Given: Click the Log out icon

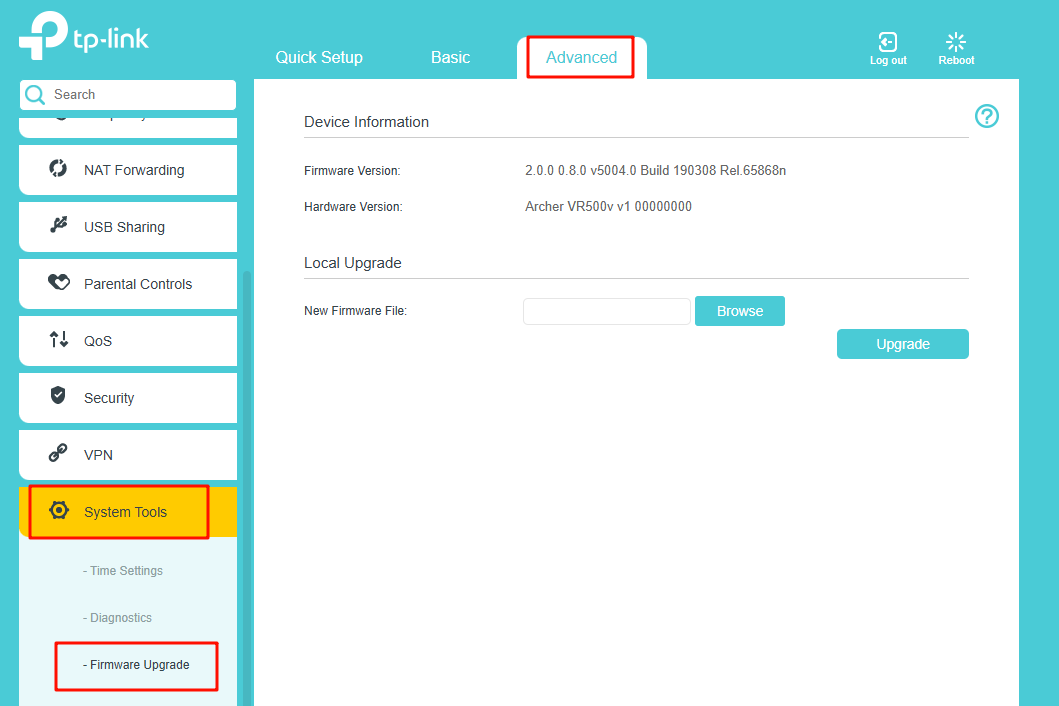Looking at the screenshot, I should (x=887, y=42).
